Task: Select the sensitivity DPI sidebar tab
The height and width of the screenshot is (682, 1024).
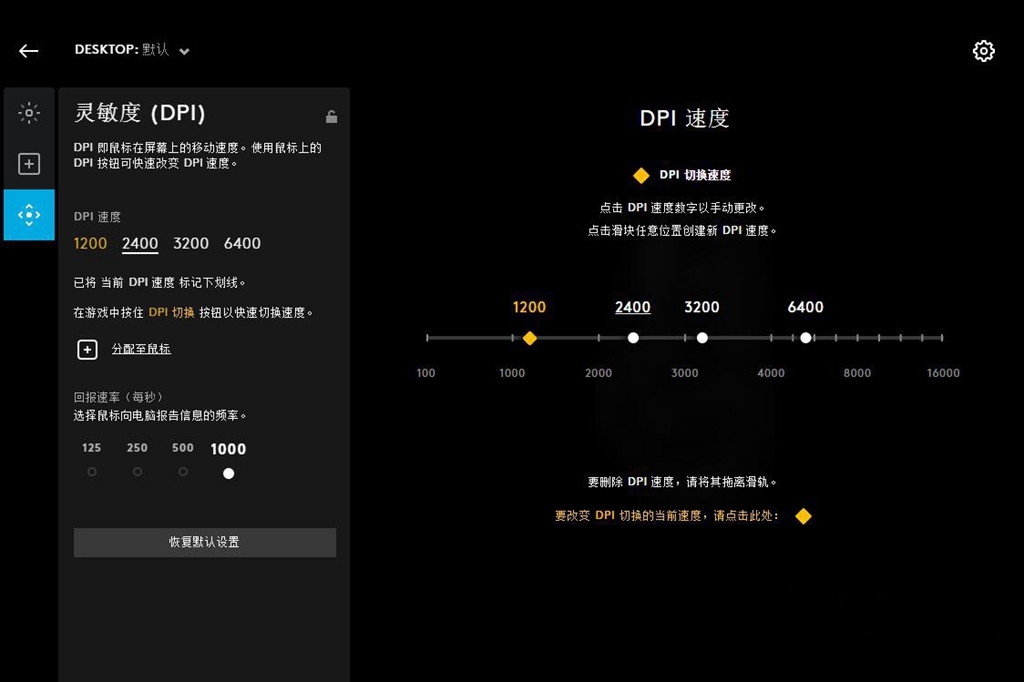Action: click(29, 215)
